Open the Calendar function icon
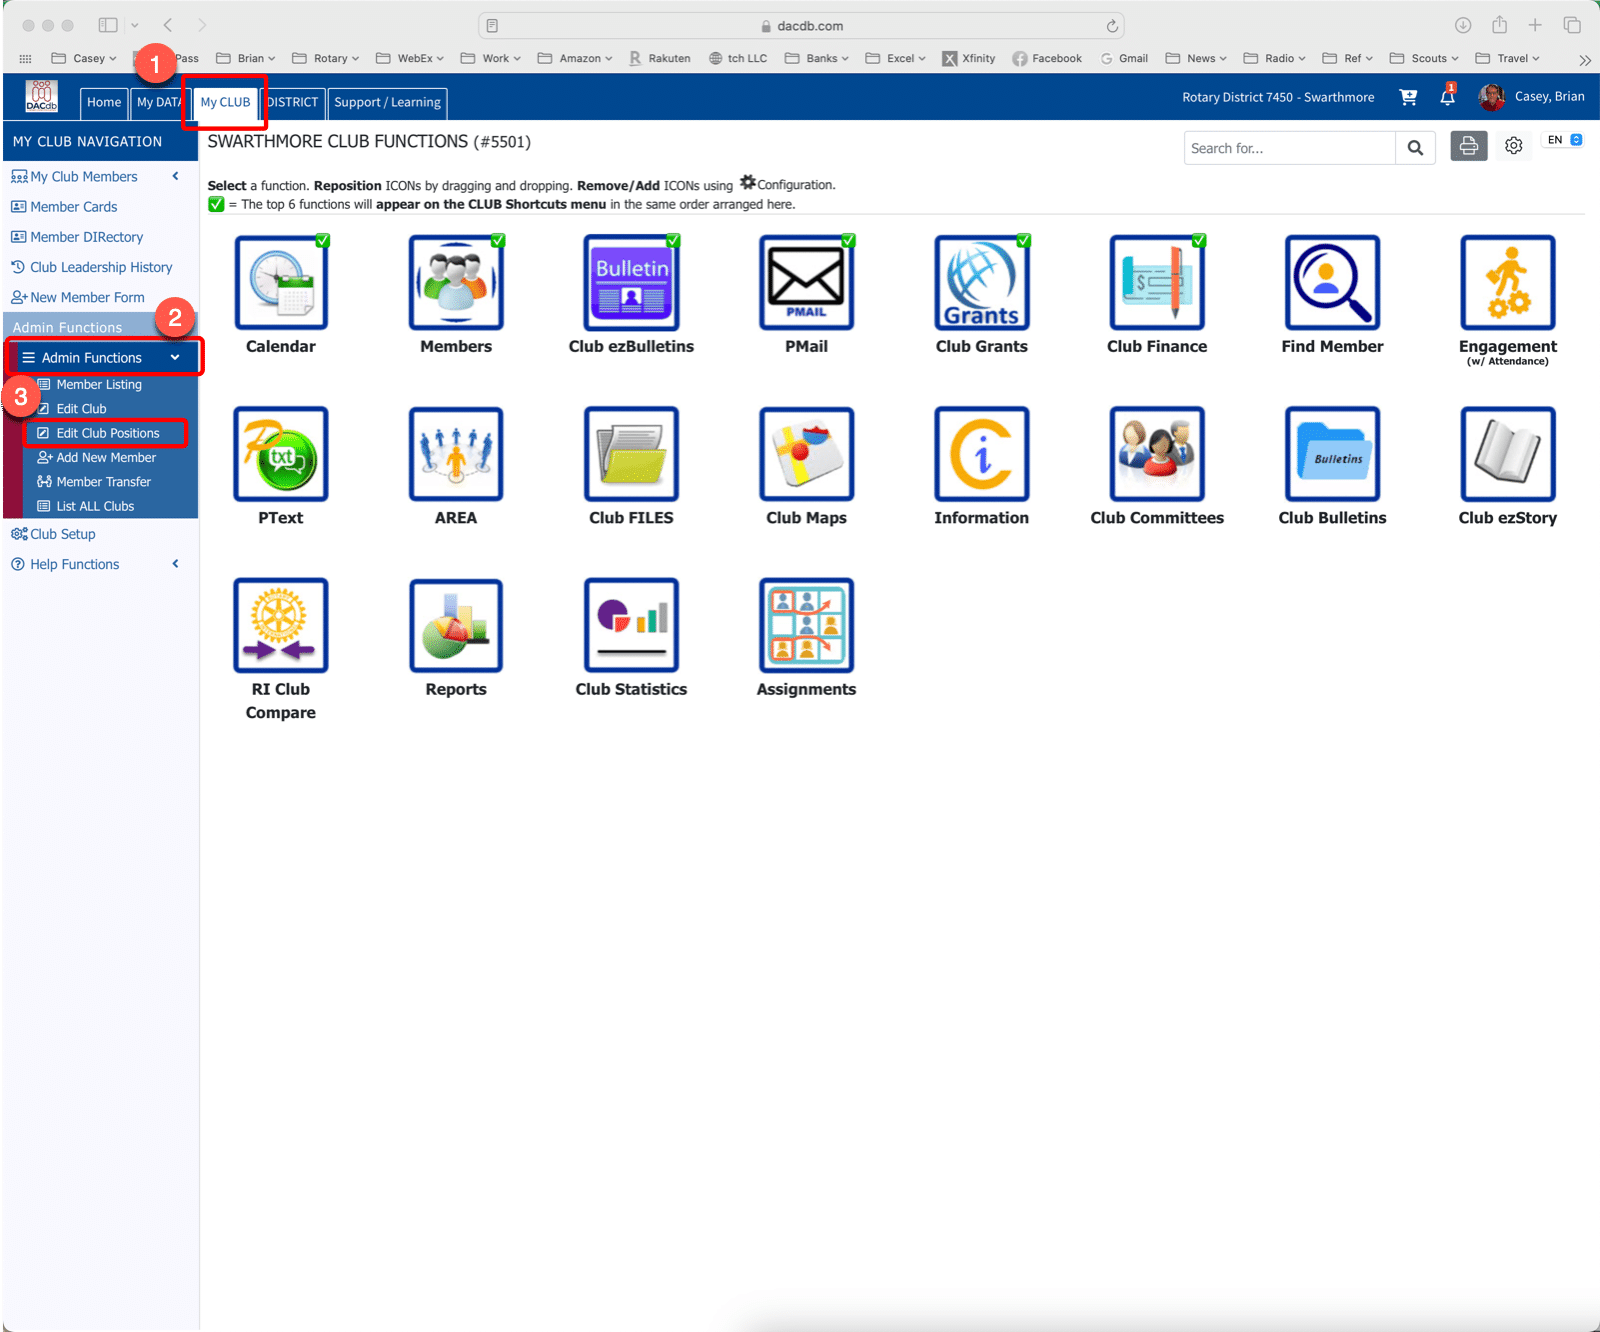The height and width of the screenshot is (1332, 1600). tap(281, 283)
